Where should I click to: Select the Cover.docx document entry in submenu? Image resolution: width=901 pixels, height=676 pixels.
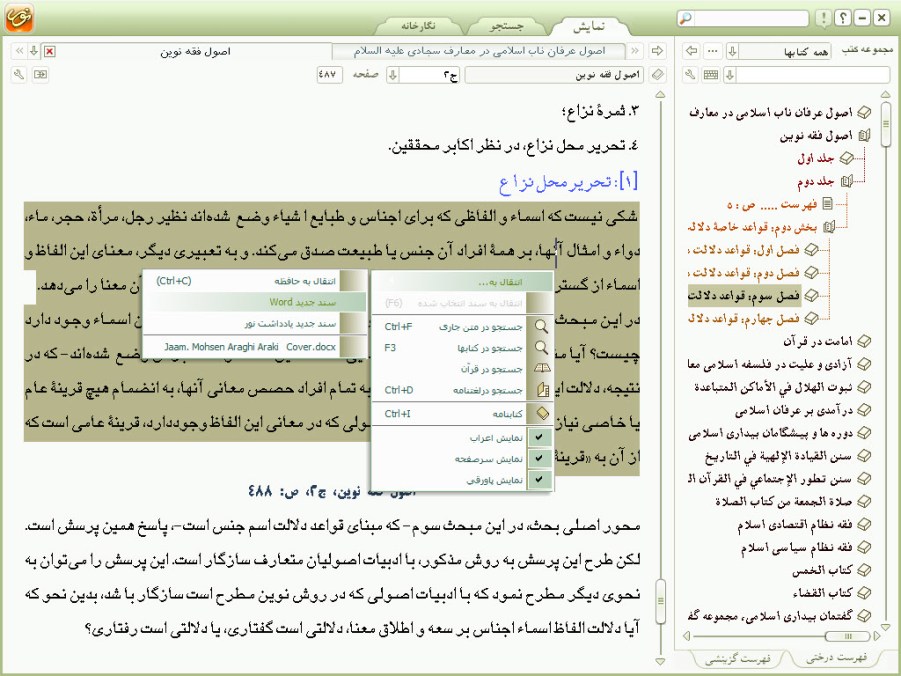point(254,347)
